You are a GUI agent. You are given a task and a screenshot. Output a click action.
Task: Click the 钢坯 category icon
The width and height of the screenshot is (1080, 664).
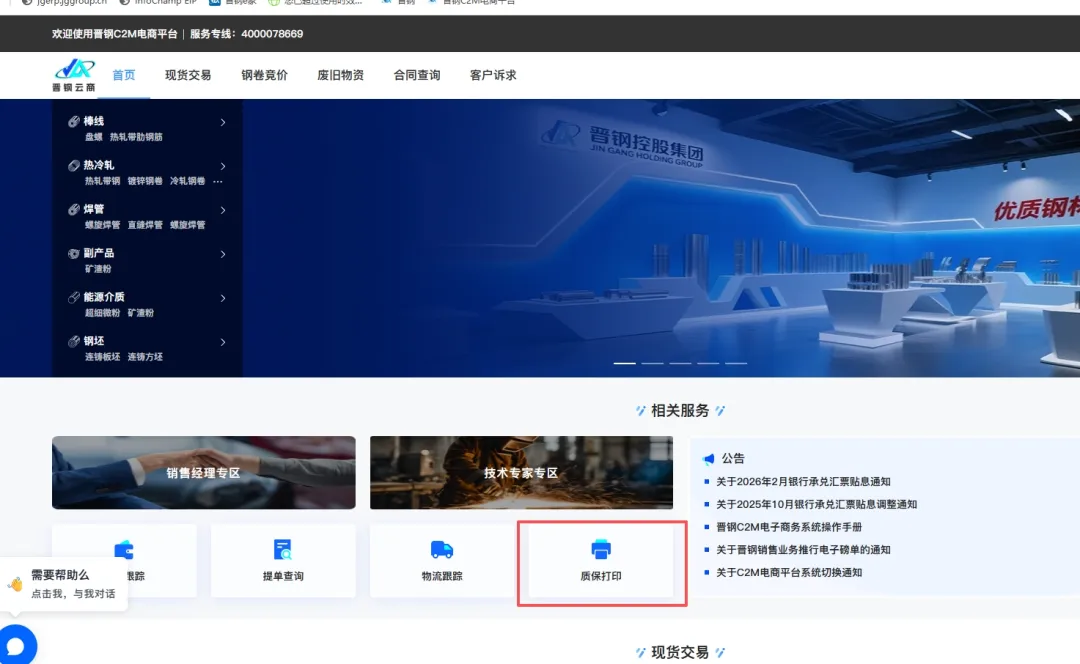pyautogui.click(x=74, y=342)
